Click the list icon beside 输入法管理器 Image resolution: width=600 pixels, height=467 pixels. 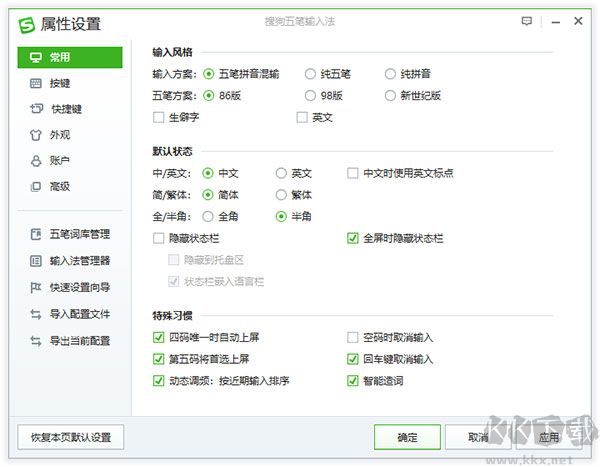[36, 261]
